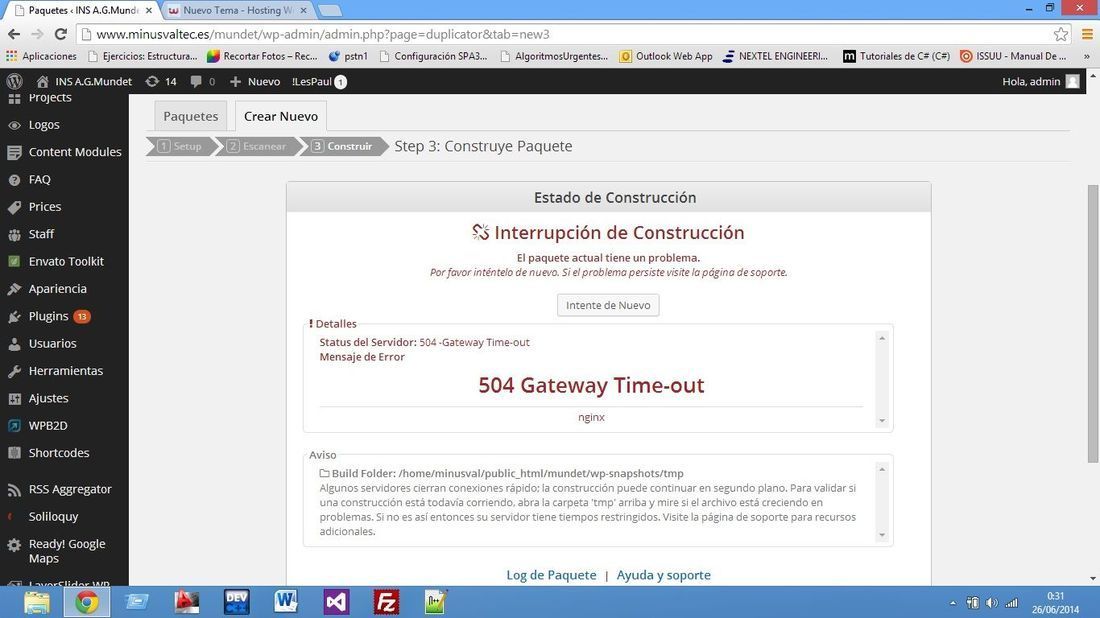This screenshot has height=618, width=1100.
Task: Click the Shortcodes icon
Action: [x=14, y=453]
